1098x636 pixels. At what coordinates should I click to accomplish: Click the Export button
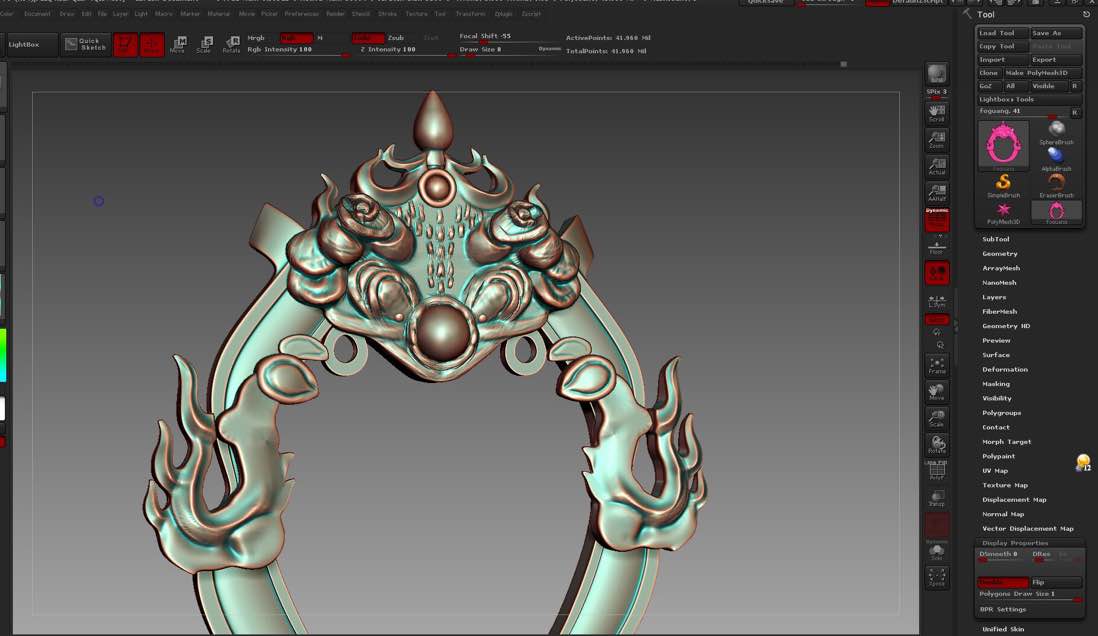(x=1056, y=60)
